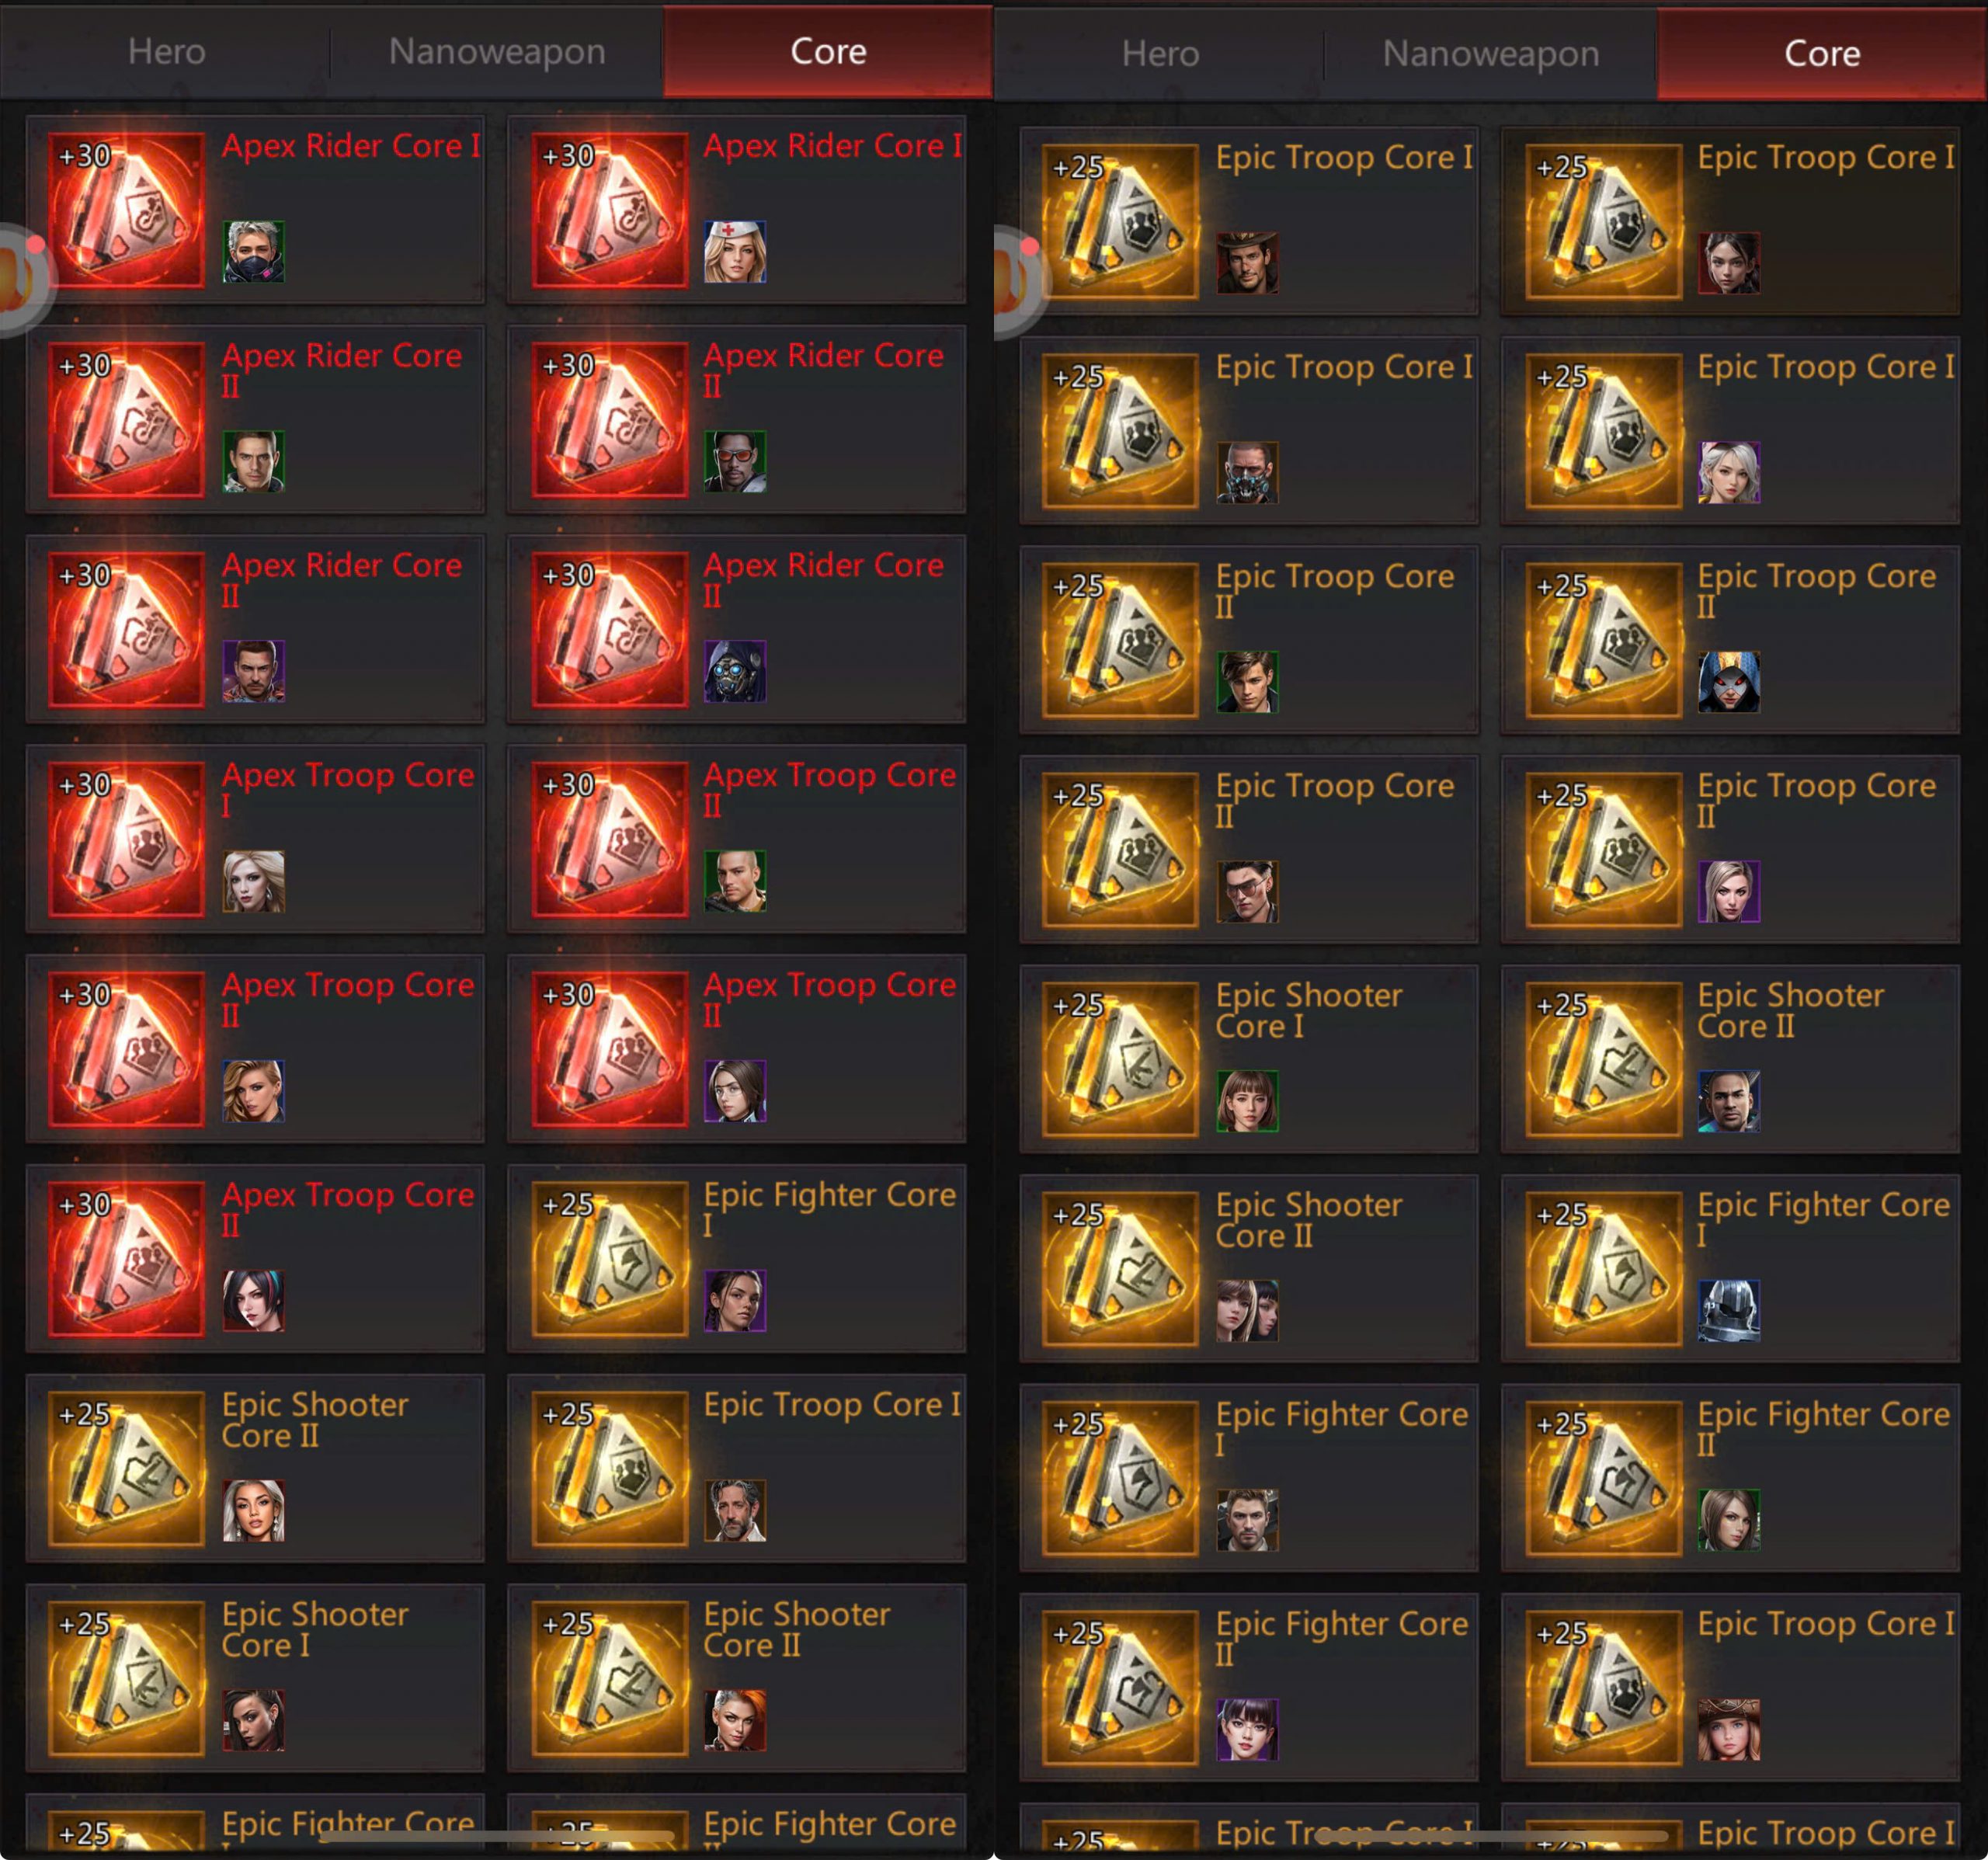Select Apex Rider Core I with nurse hero
The width and height of the screenshot is (1988, 1860).
coord(737,210)
